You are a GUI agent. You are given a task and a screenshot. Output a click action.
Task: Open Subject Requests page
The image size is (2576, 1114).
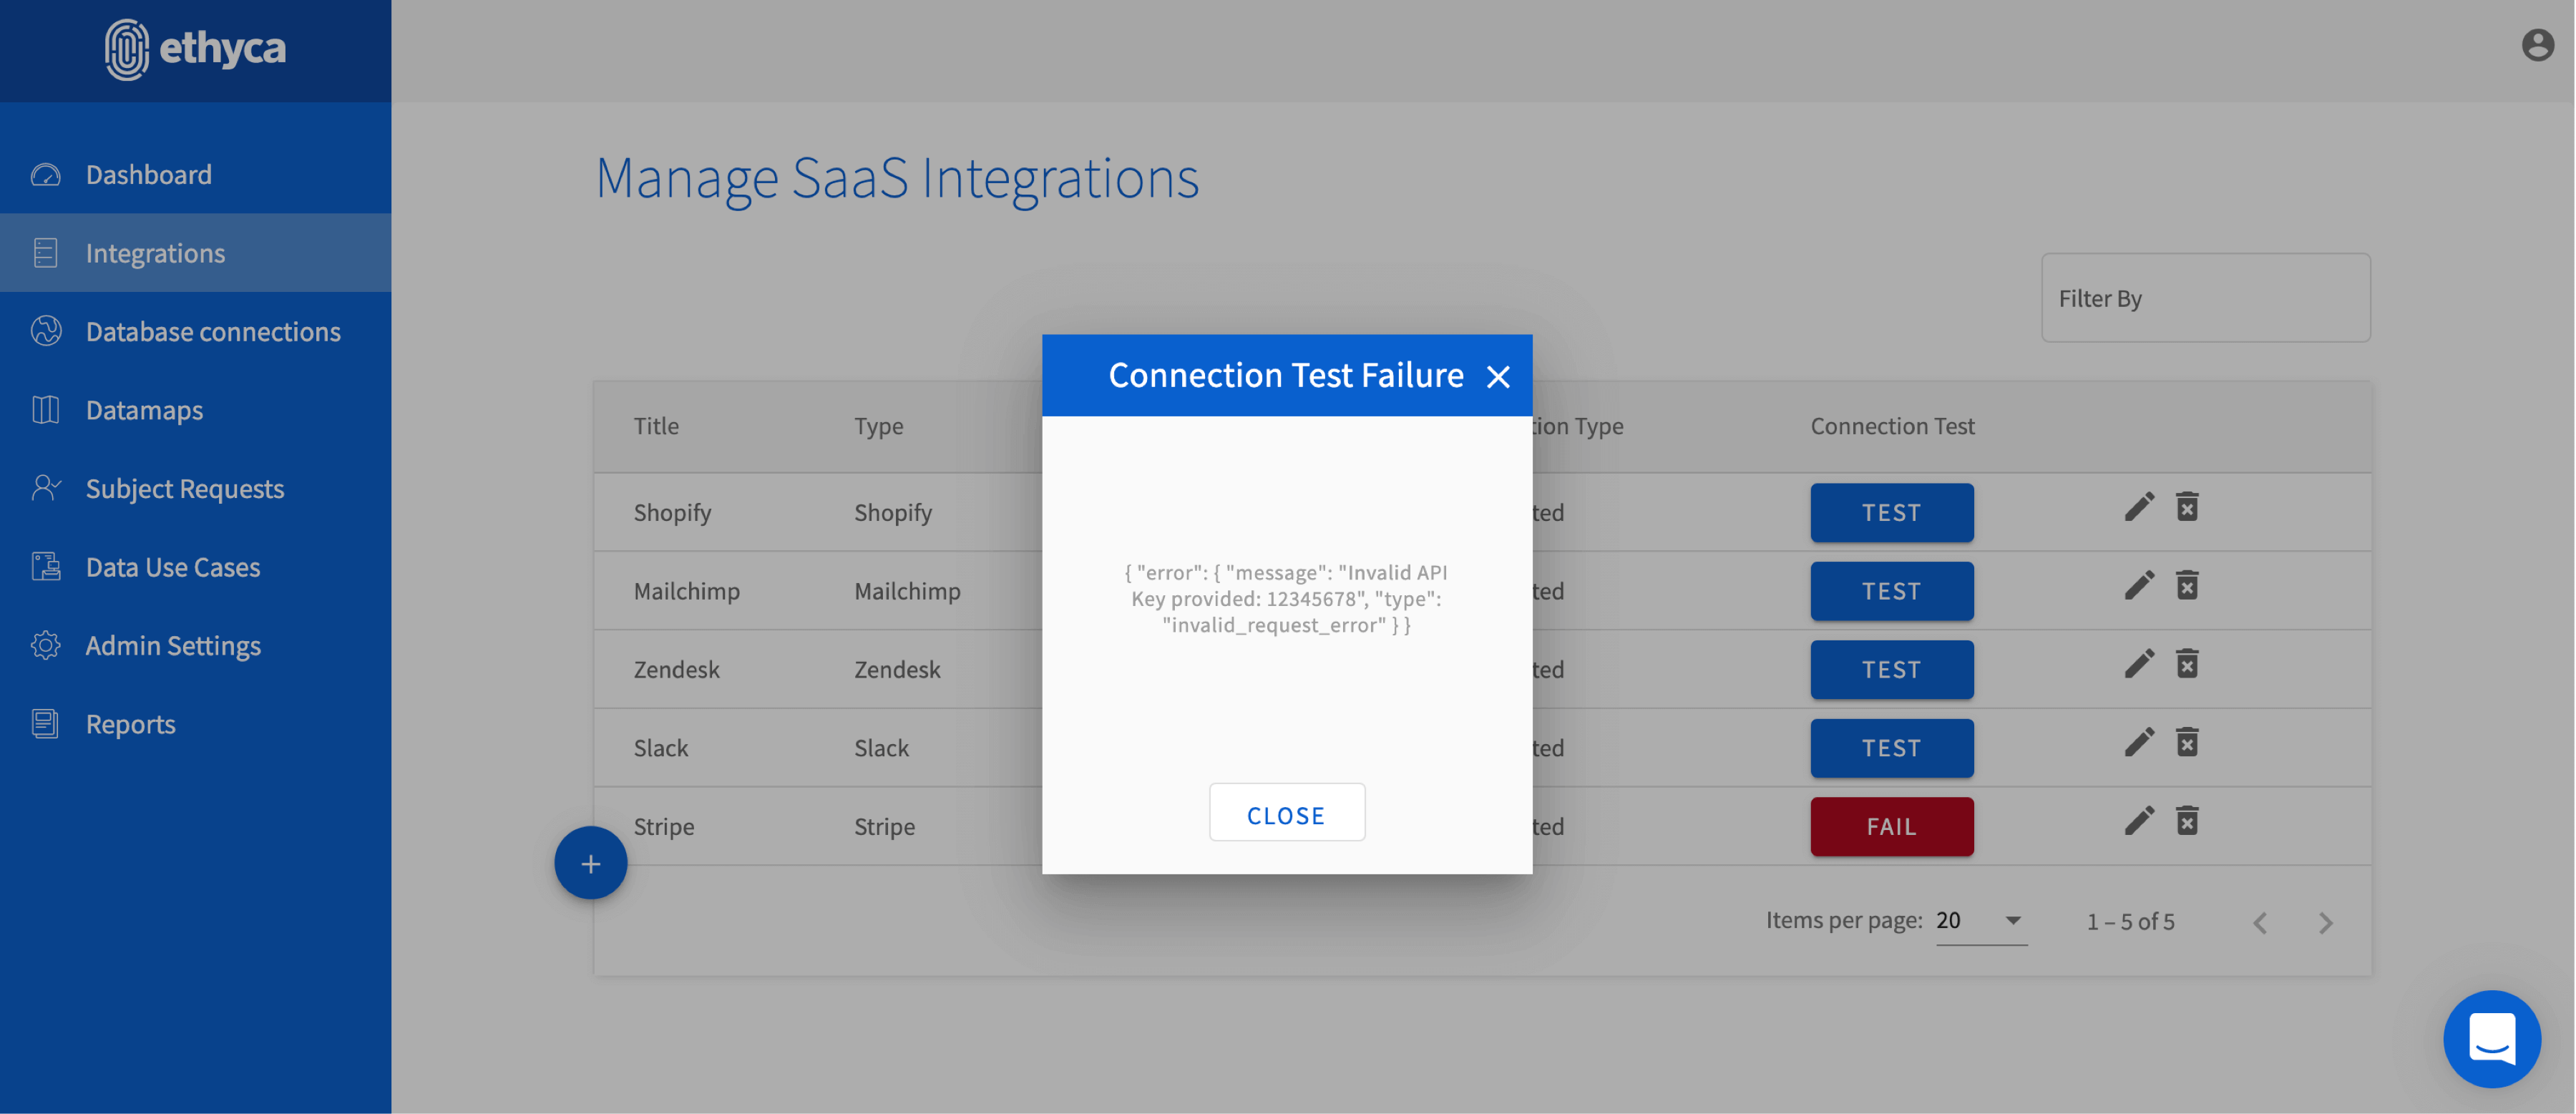185,488
